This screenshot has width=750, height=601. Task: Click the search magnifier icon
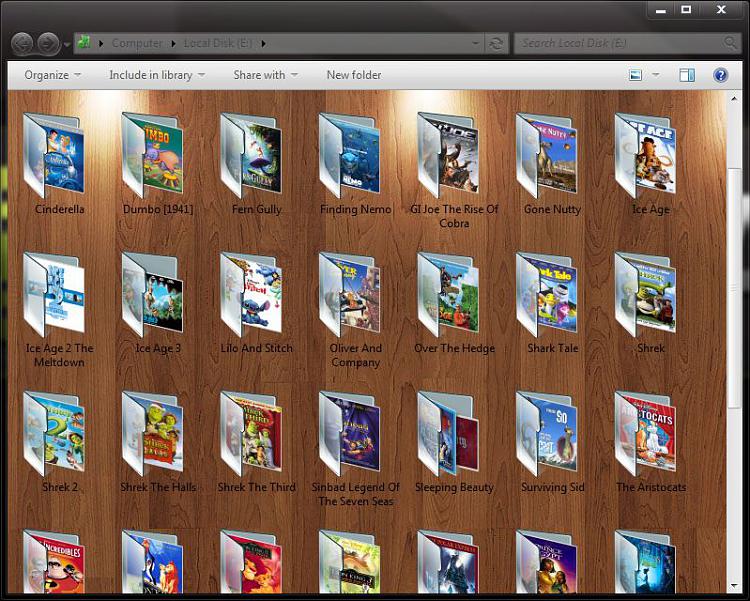click(730, 43)
